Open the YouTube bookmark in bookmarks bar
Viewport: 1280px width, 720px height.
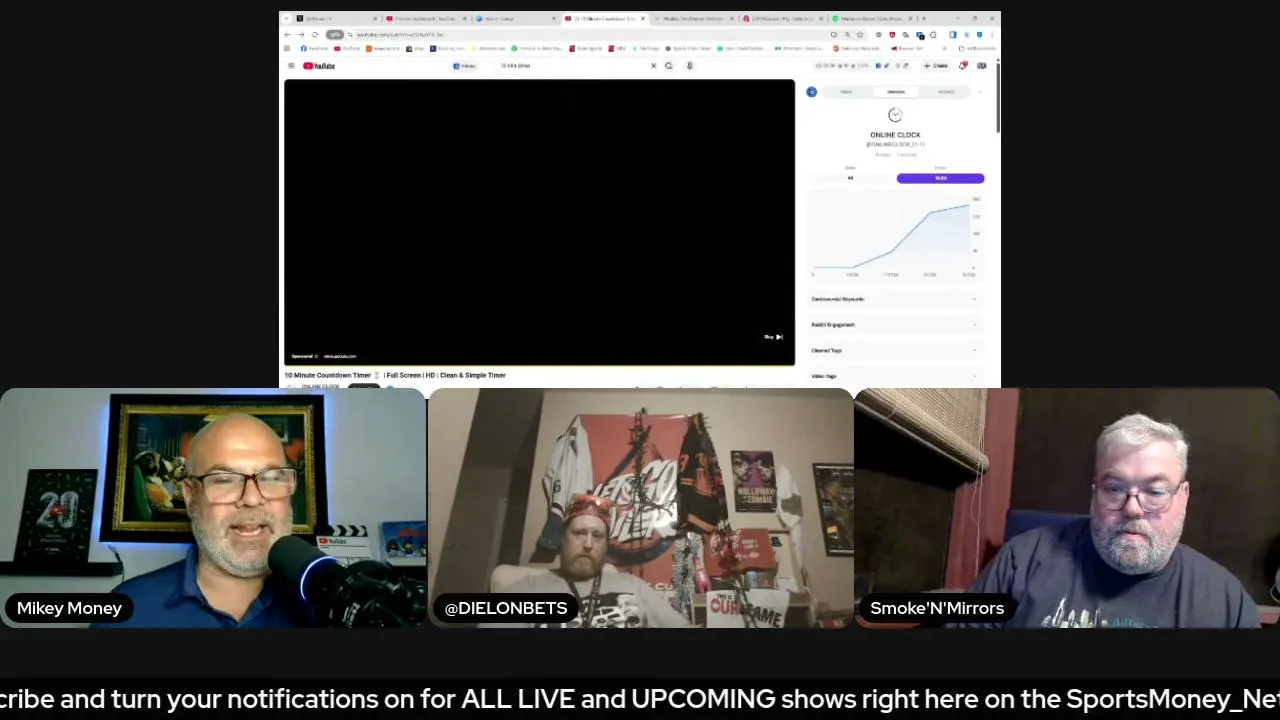(x=348, y=48)
